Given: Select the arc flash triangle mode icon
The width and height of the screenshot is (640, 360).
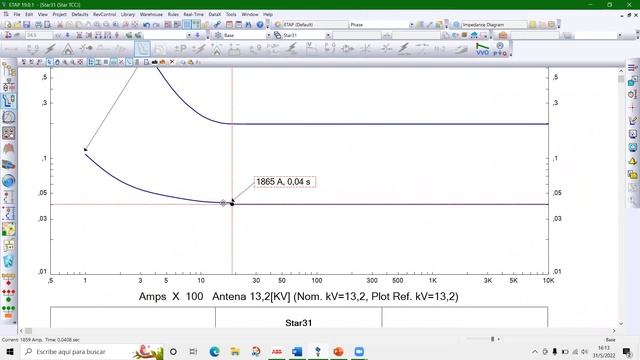Looking at the screenshot, I should tap(68, 49).
